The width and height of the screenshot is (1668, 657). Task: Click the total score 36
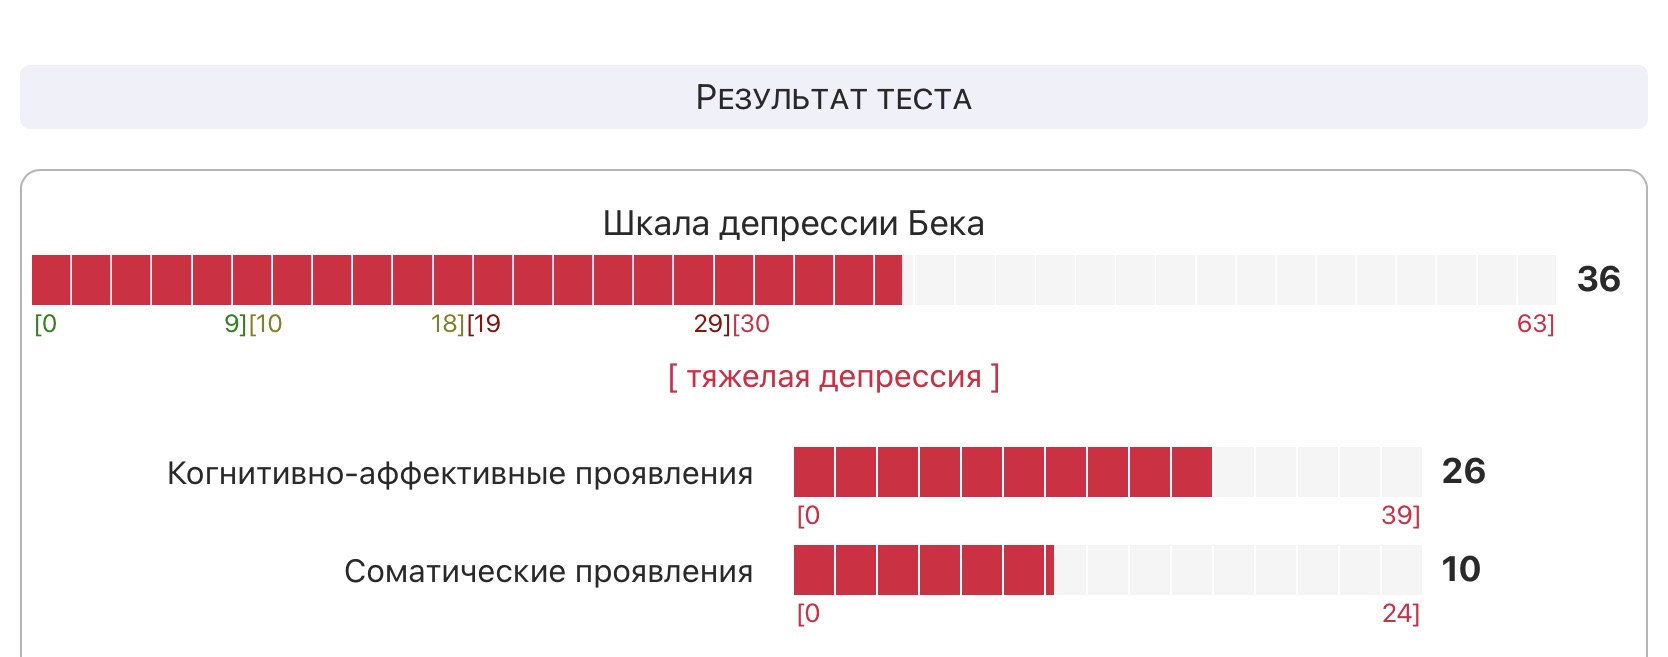click(1598, 279)
